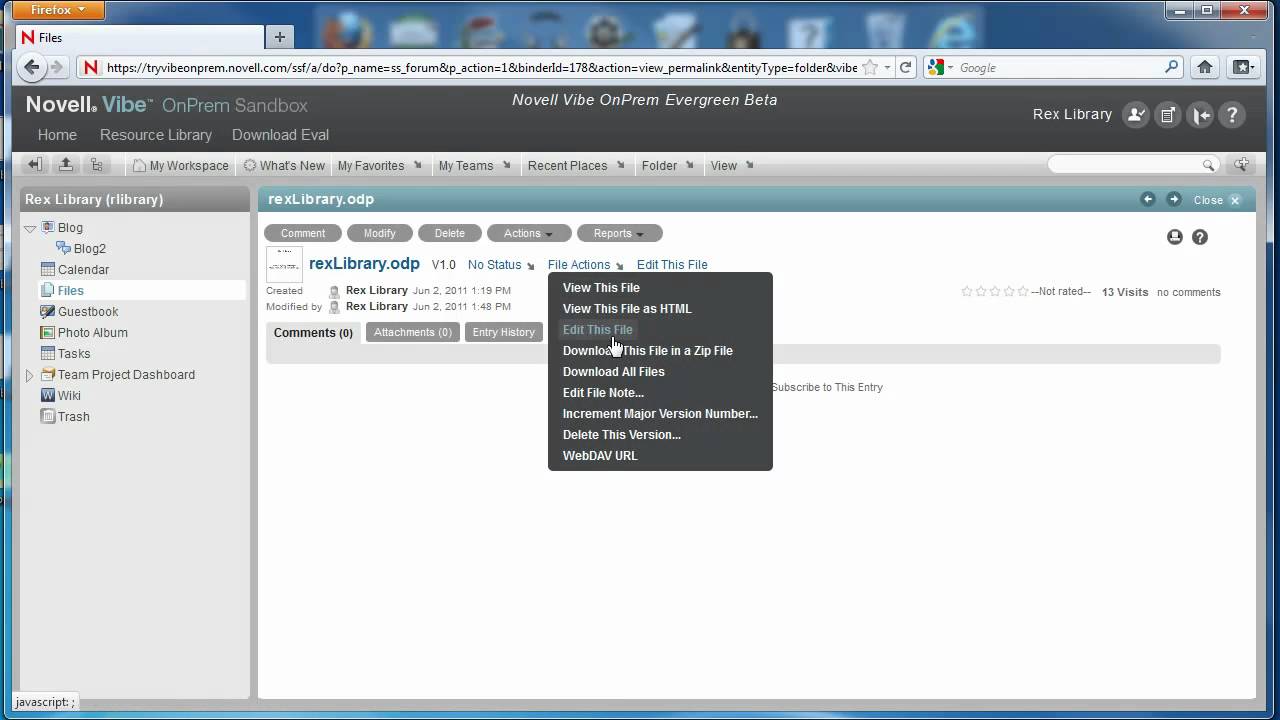Open Trash in sidebar tree

(x=74, y=417)
